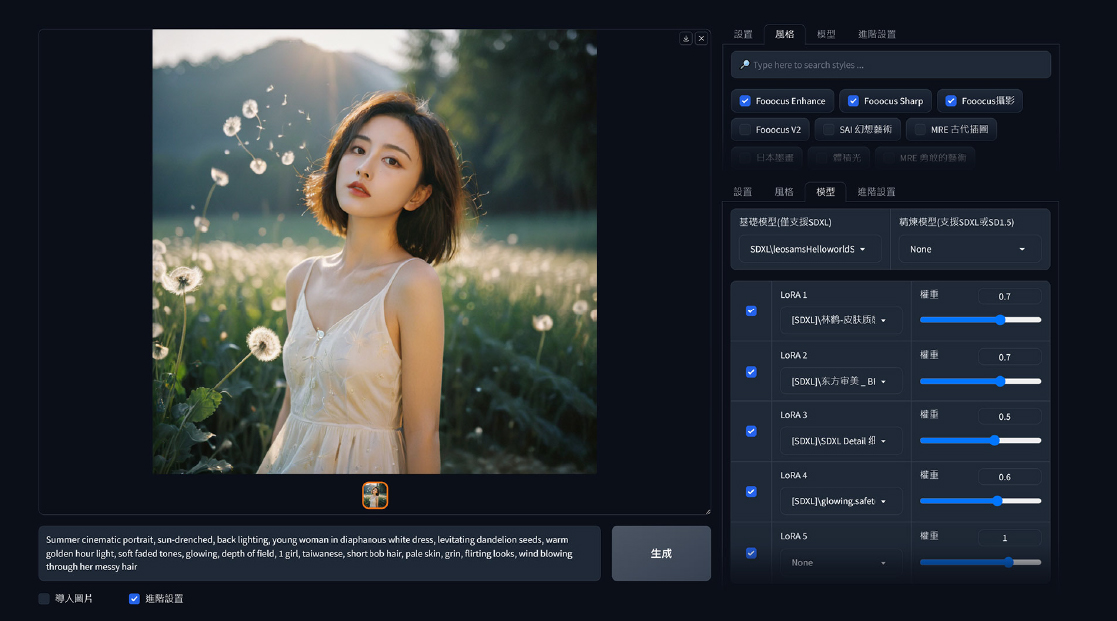
Task: Click the LoRA 1 weight value 0.7
Action: pyautogui.click(x=1009, y=296)
